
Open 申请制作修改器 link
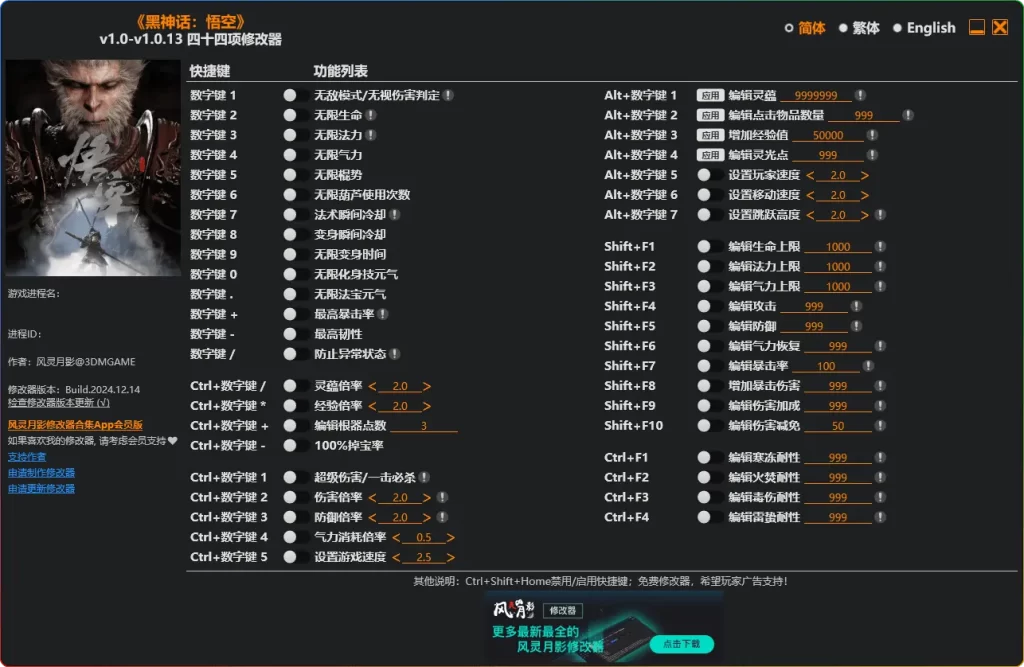(x=41, y=472)
